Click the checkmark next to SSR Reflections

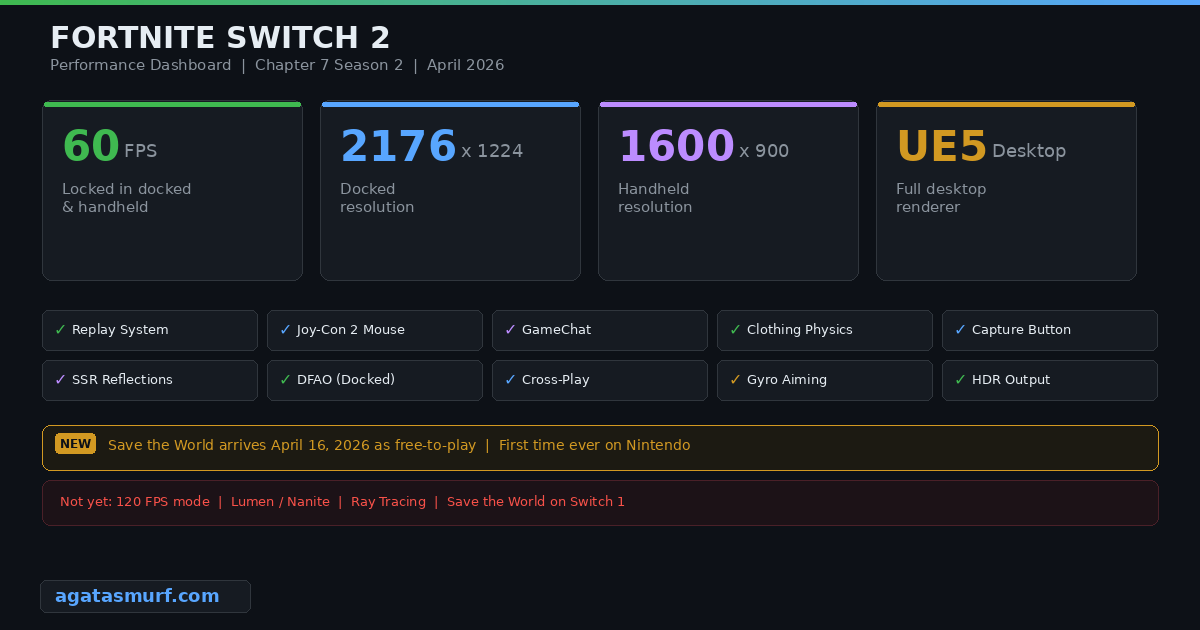tap(61, 380)
